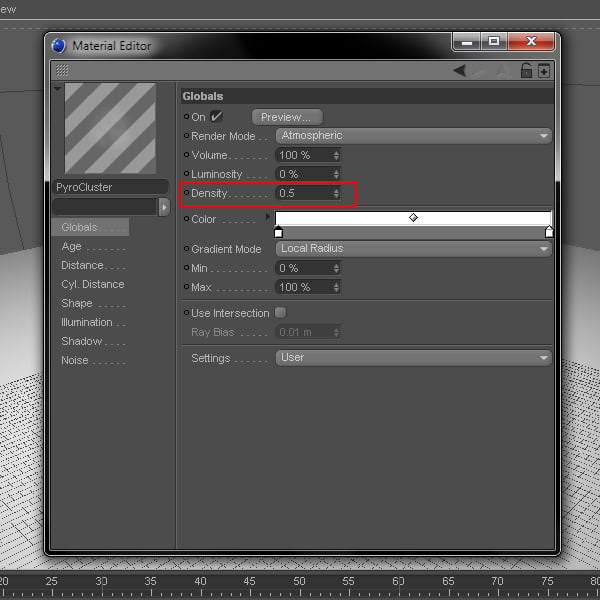Open the Settings User dropdown
The height and width of the screenshot is (600, 600).
click(413, 358)
